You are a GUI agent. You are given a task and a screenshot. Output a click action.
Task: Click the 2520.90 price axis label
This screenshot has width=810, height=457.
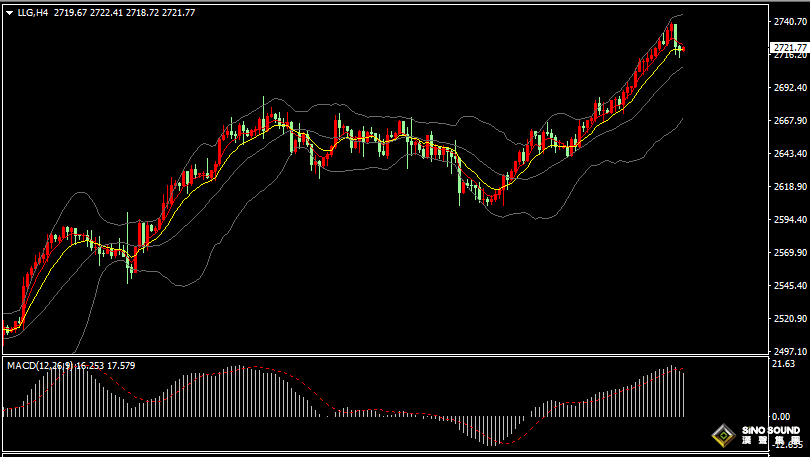[789, 319]
